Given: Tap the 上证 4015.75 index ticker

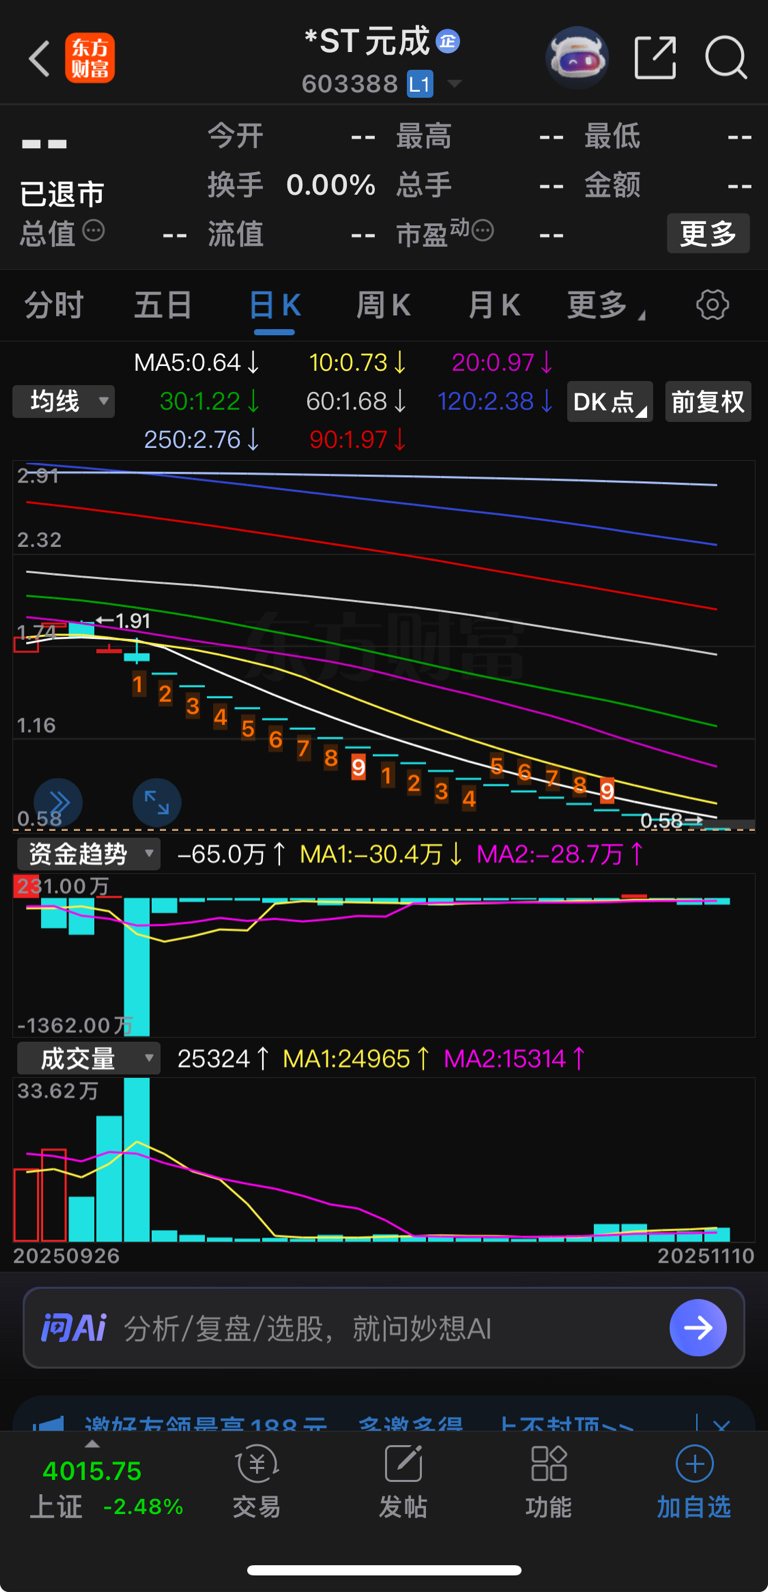Looking at the screenshot, I should point(107,1489).
